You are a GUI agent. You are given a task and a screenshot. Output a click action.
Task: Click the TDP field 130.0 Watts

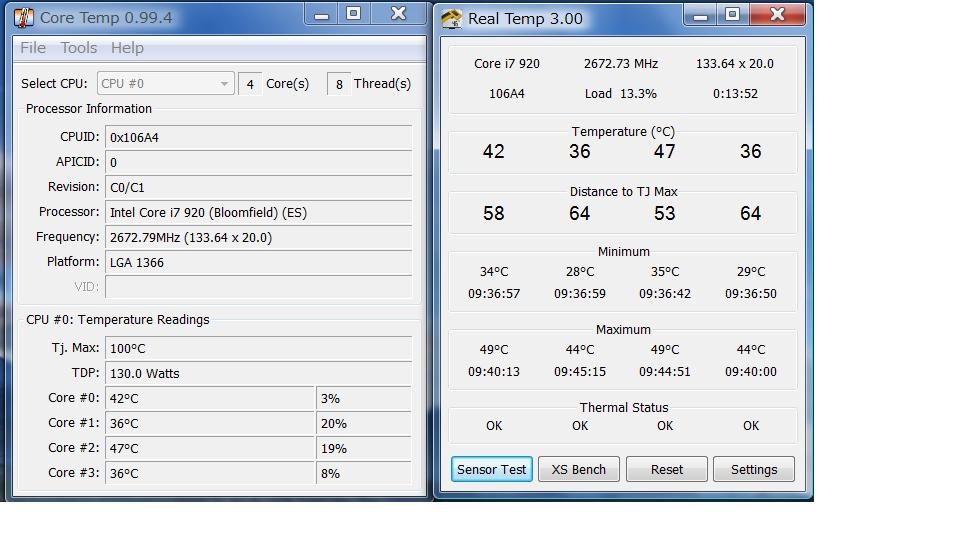258,373
